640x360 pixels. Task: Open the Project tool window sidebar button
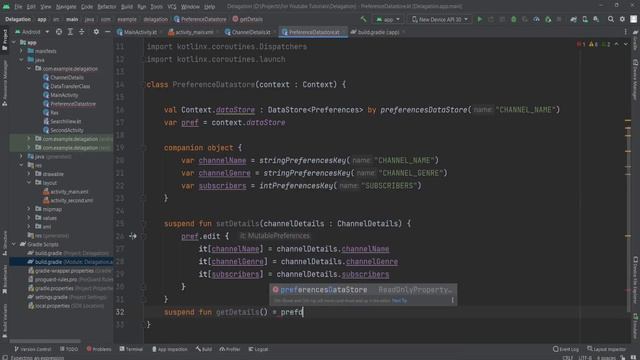(x=4, y=40)
